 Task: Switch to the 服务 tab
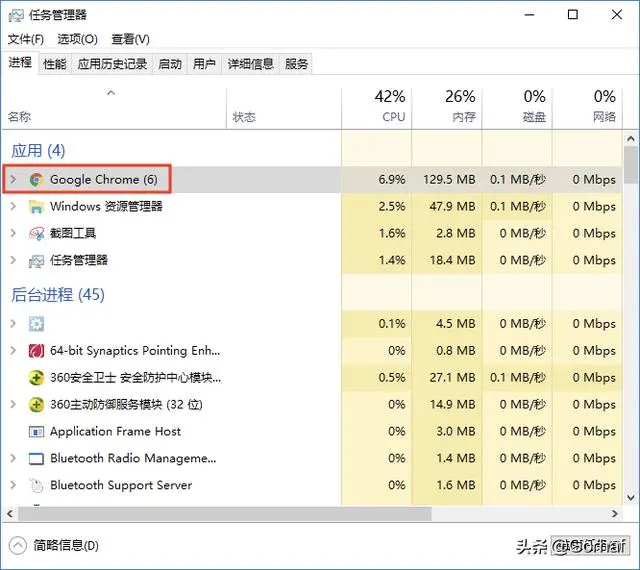(x=296, y=64)
